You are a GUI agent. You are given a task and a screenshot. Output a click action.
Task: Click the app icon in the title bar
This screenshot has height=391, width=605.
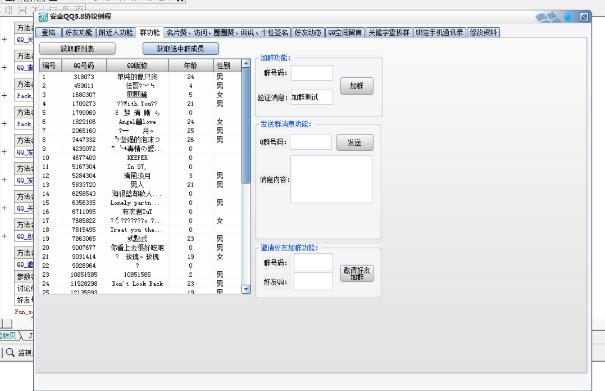pos(43,17)
